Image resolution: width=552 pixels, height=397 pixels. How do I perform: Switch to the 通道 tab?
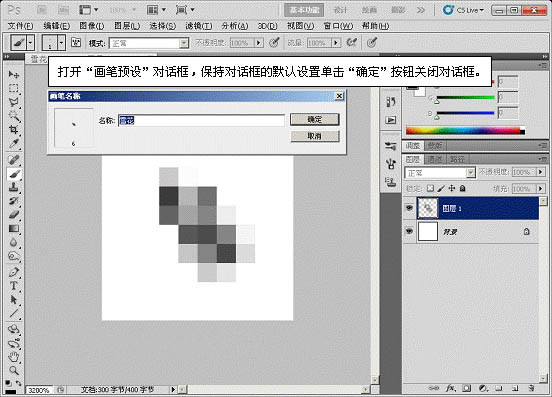tap(435, 159)
